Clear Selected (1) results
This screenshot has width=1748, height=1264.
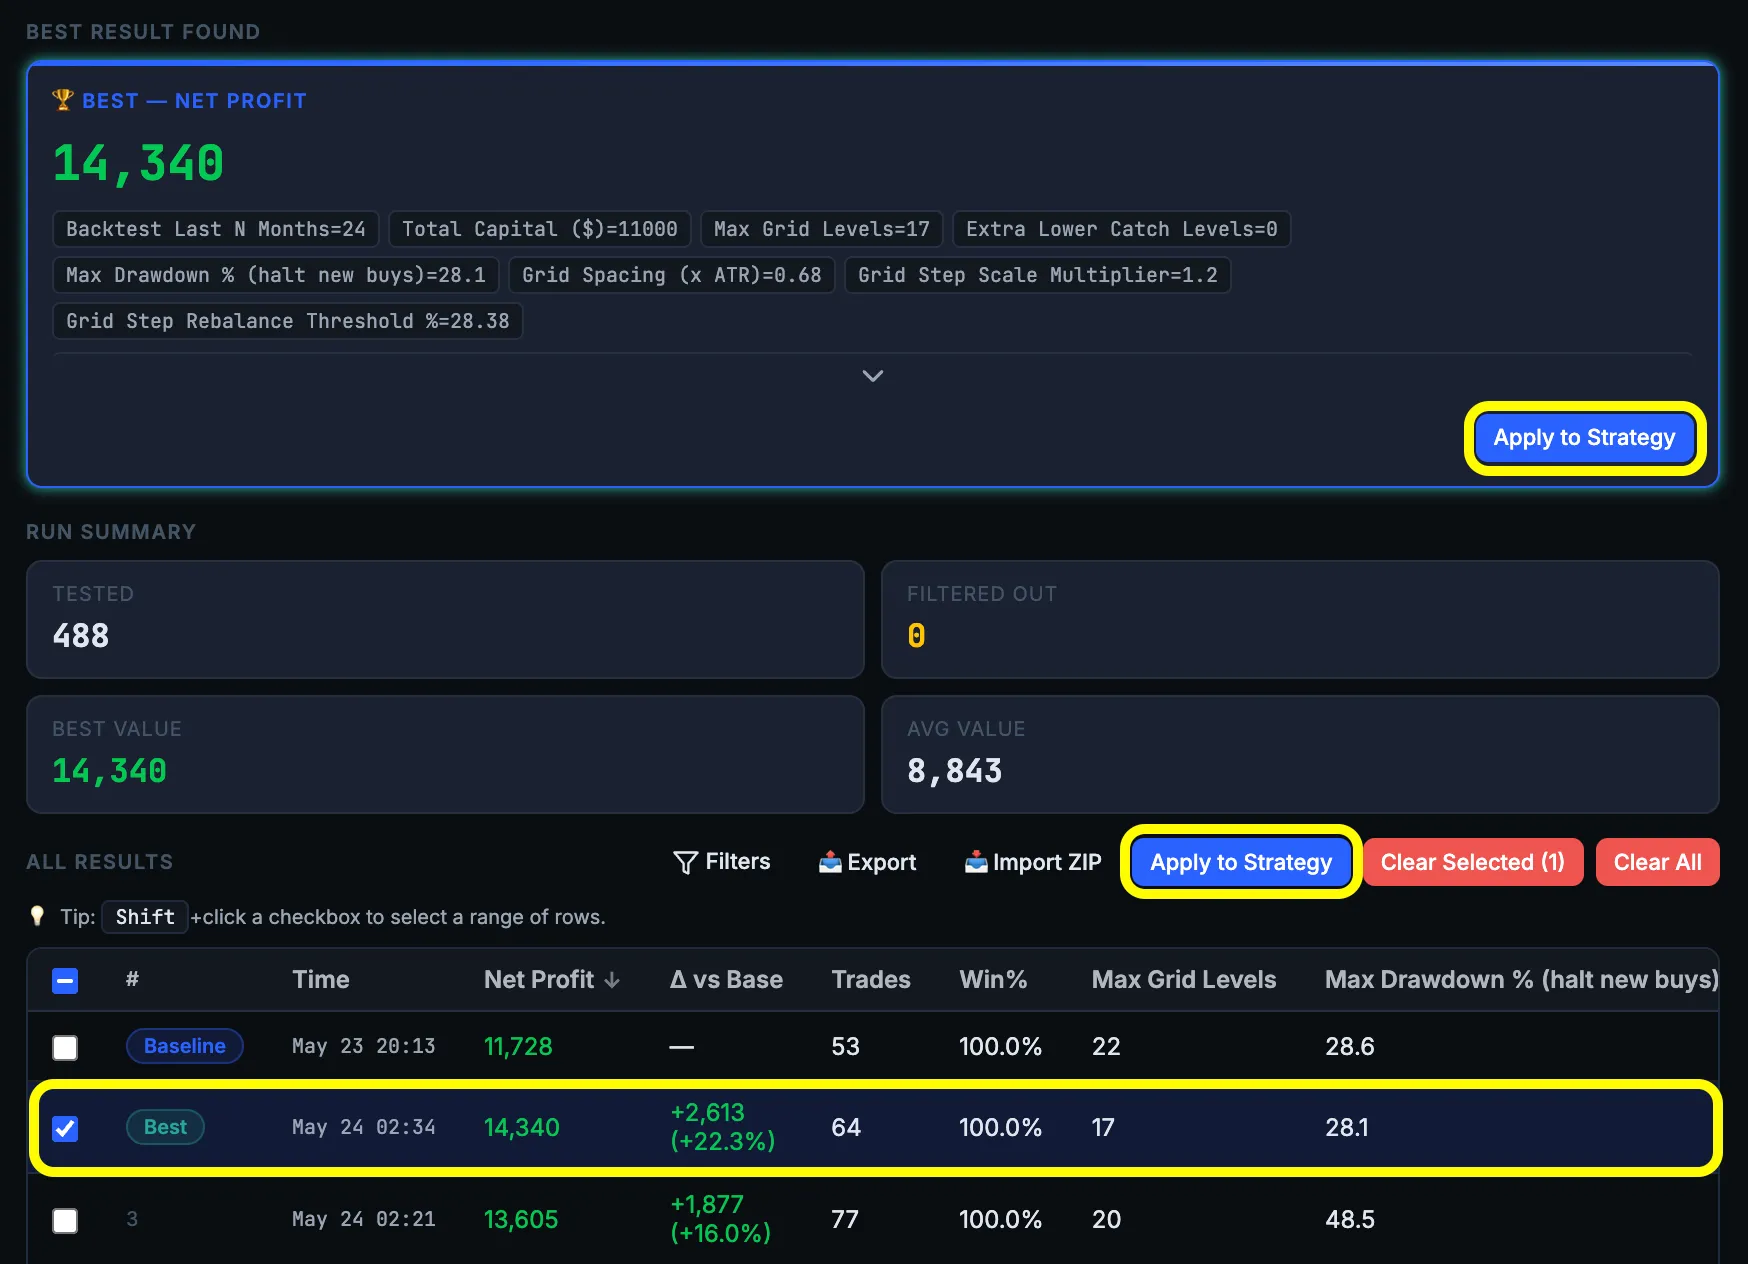[1473, 862]
